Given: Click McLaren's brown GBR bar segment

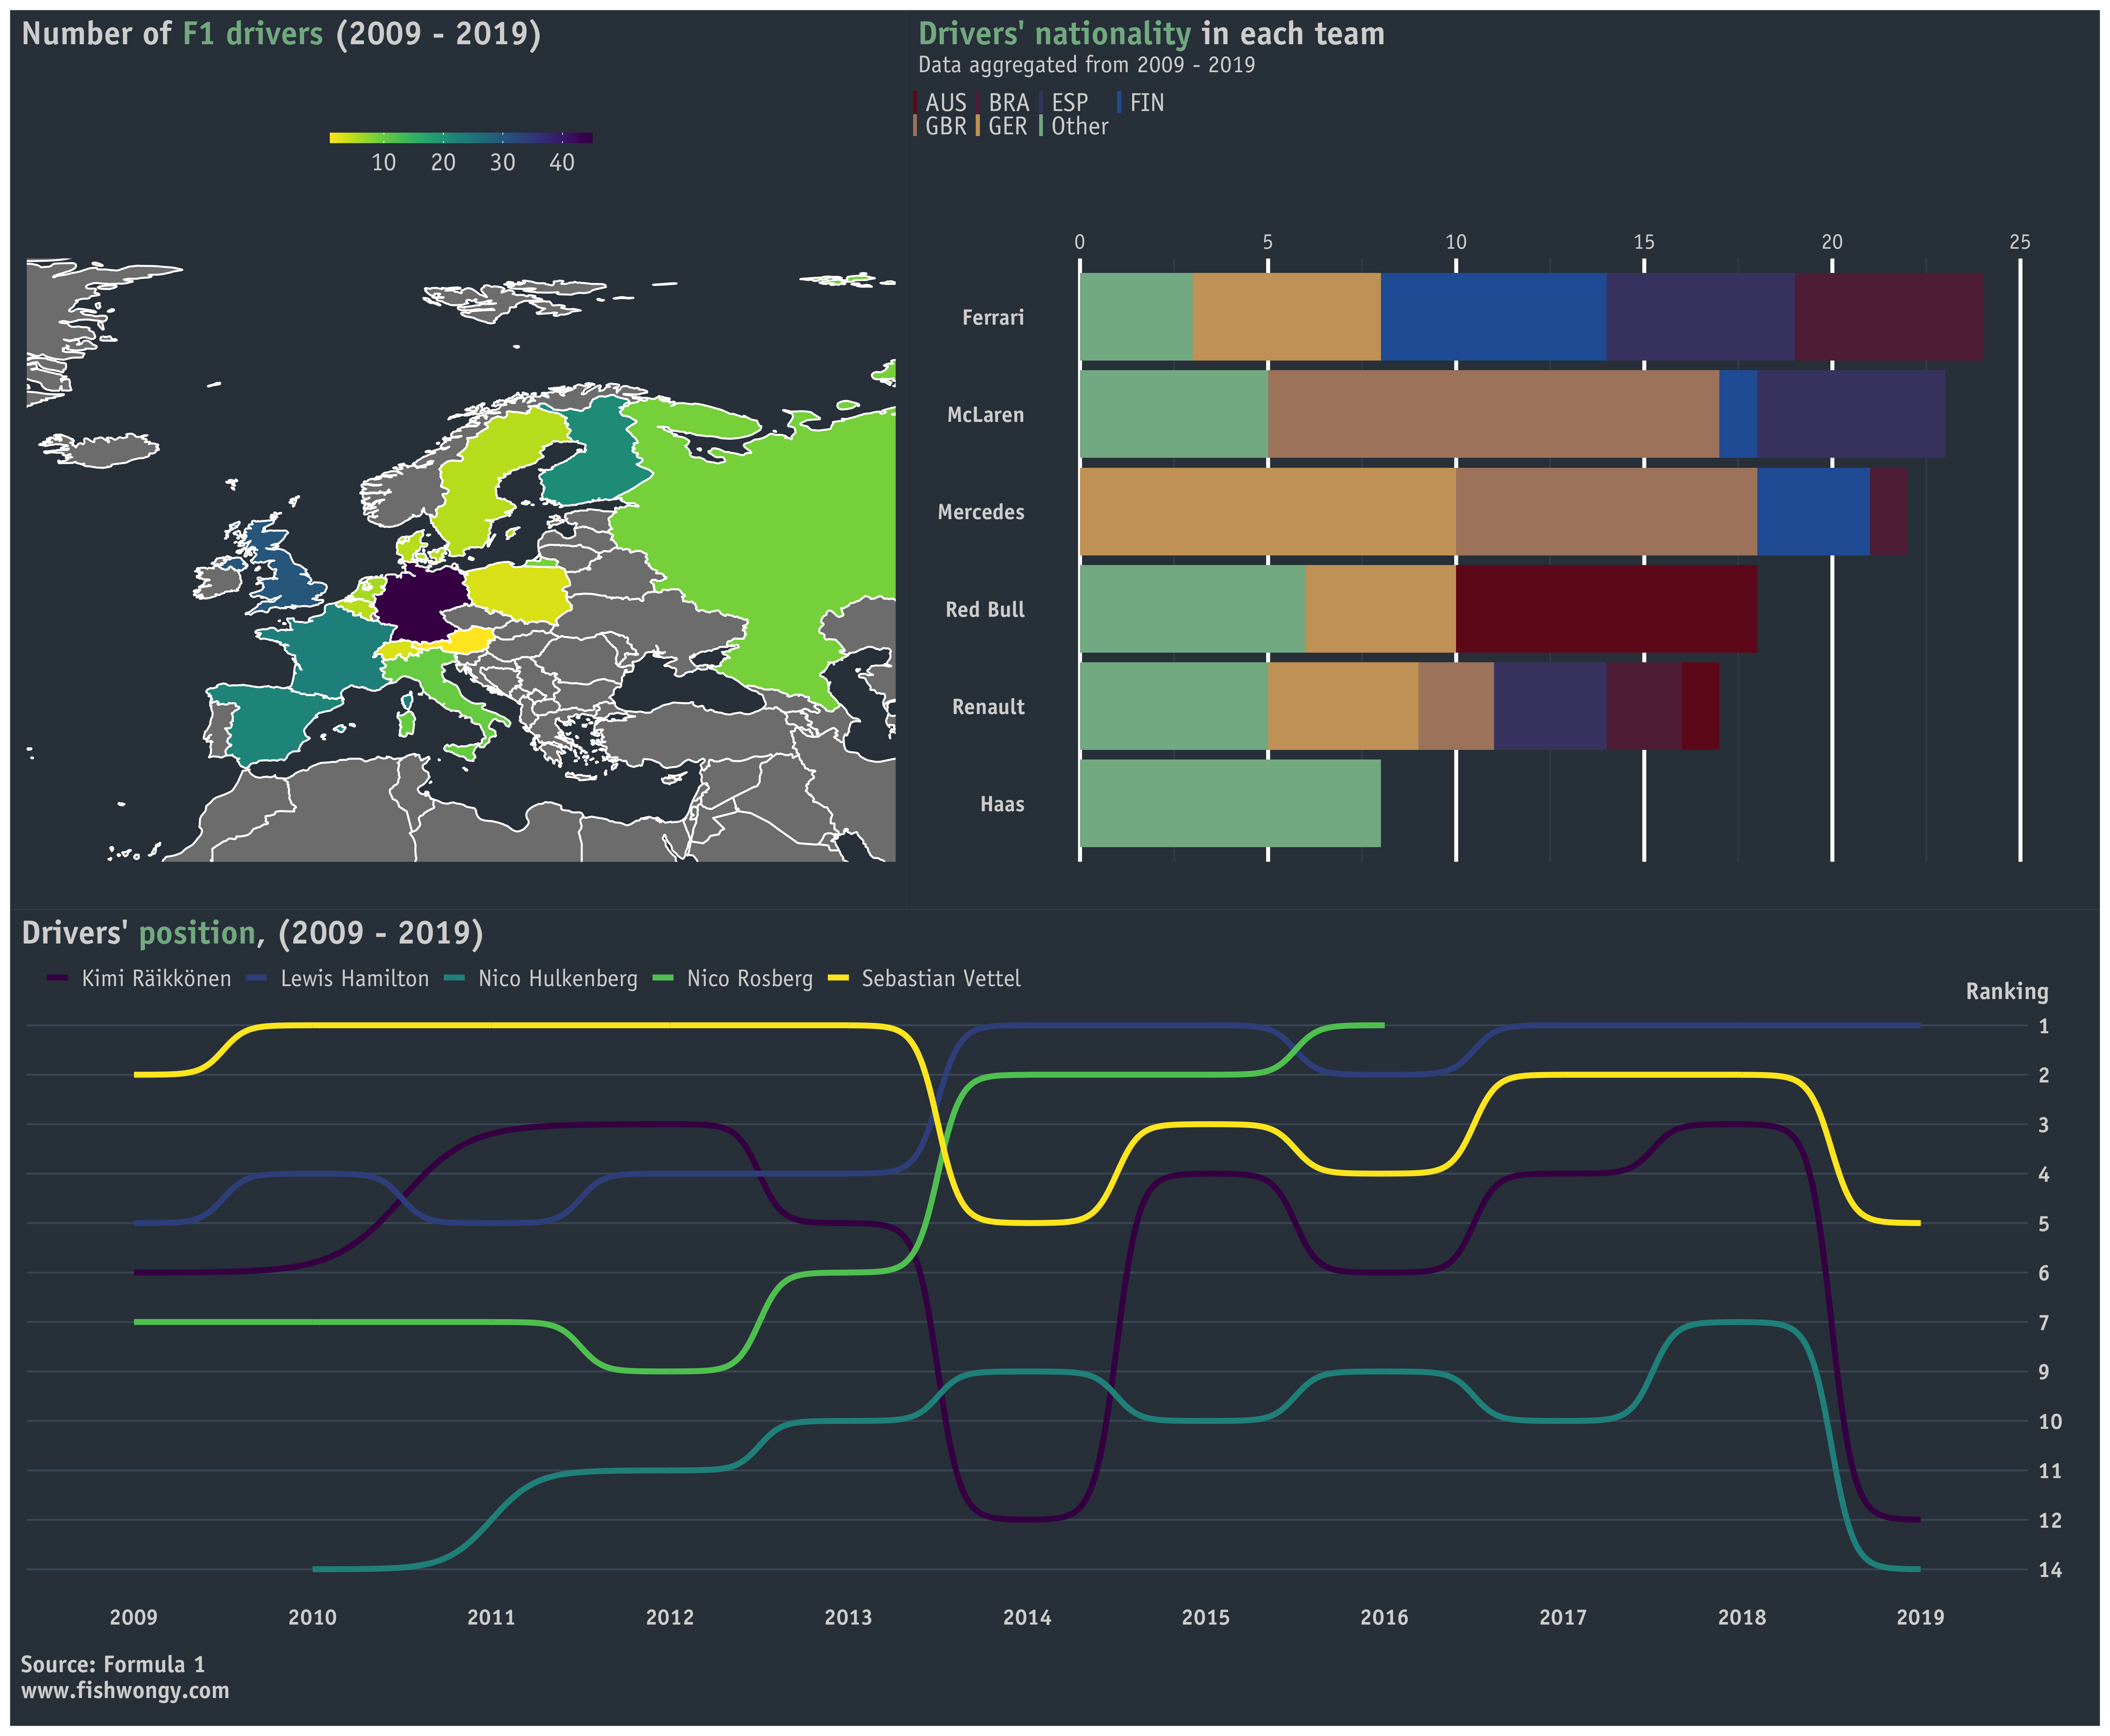Looking at the screenshot, I should click(x=1493, y=414).
